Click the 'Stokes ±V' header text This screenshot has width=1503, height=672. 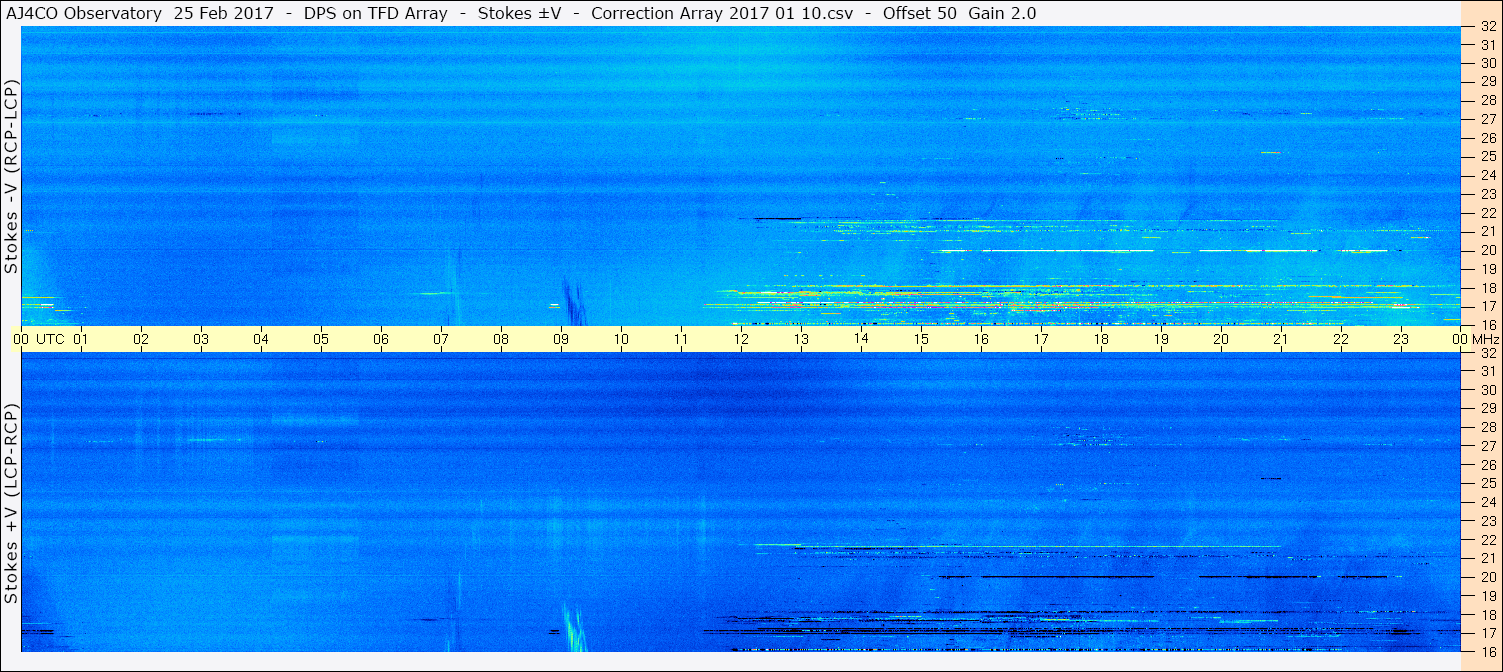[519, 13]
